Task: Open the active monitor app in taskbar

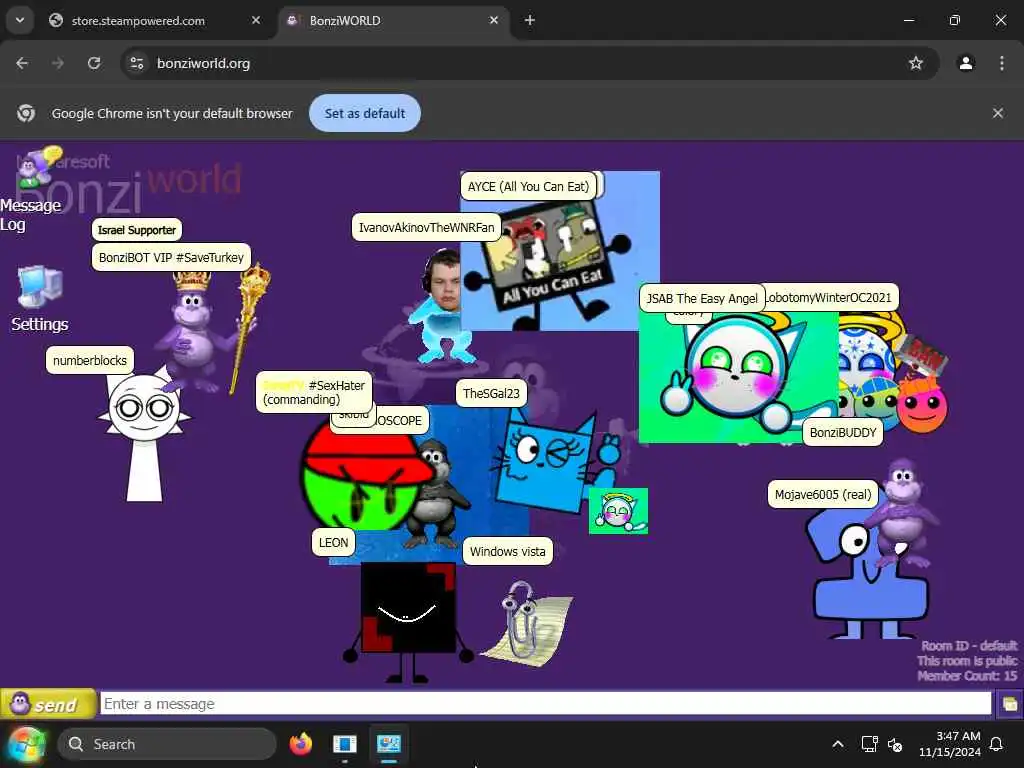Action: (x=389, y=744)
